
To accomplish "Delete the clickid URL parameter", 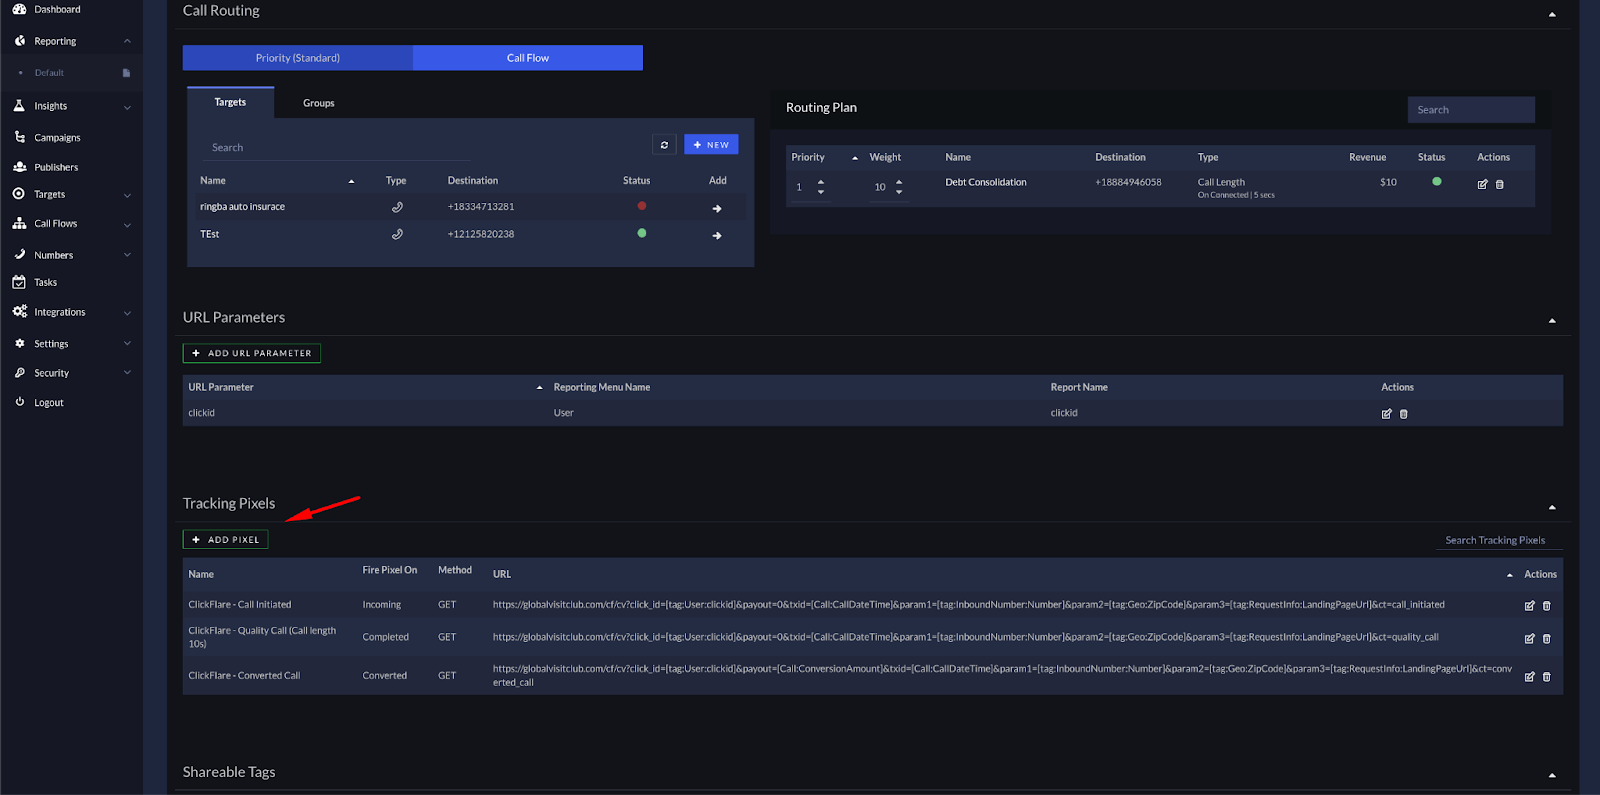I will pos(1403,414).
